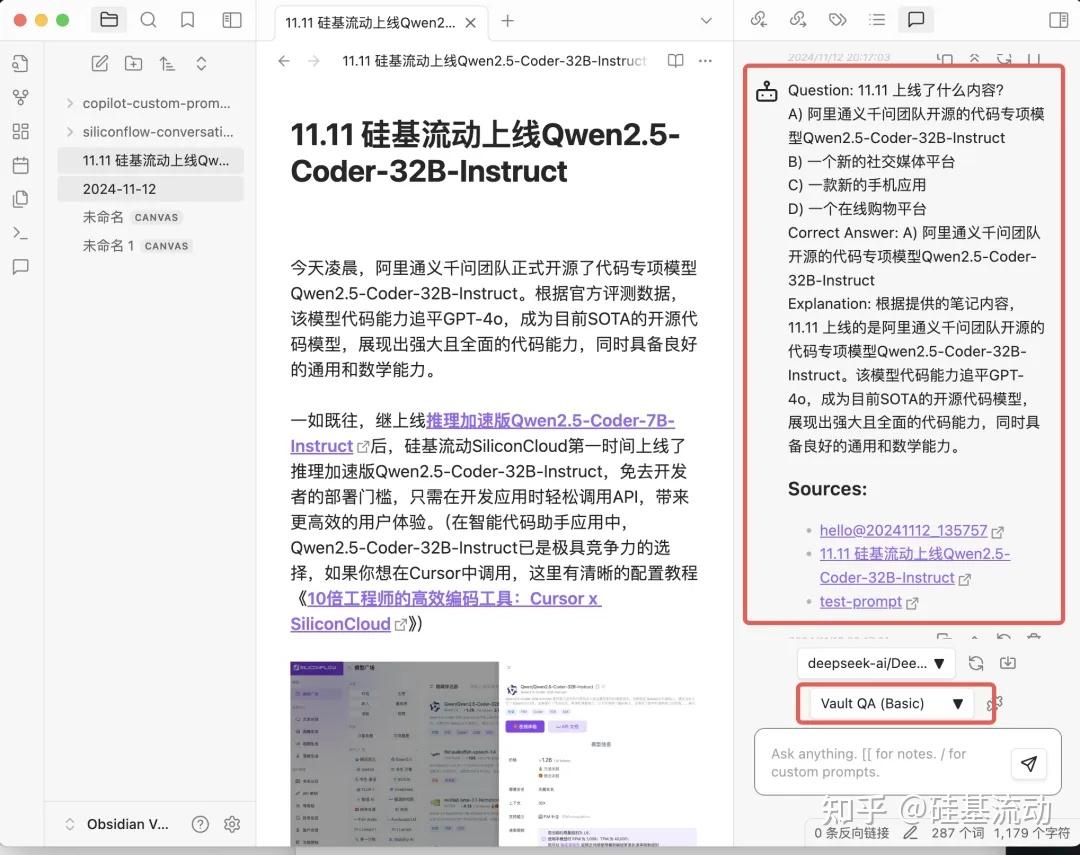Open the test-prompt source link
Screen dimensions: 1080x855
click(861, 601)
